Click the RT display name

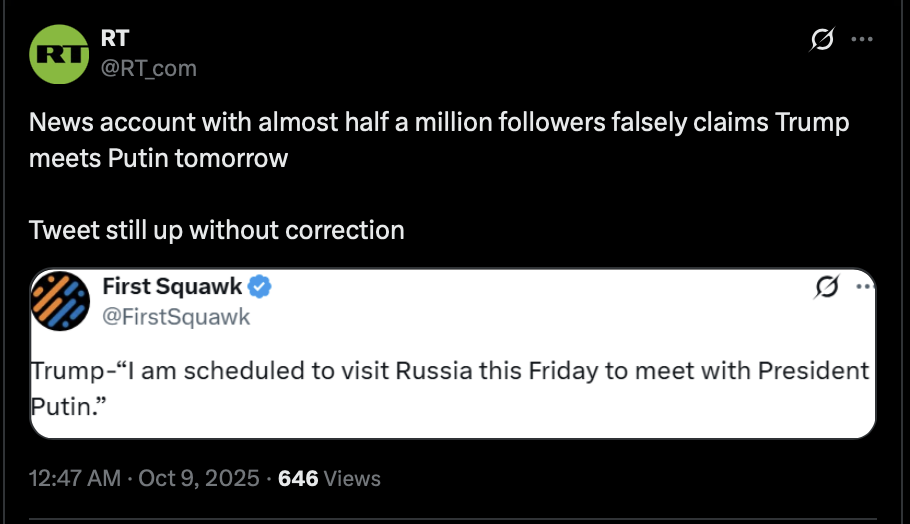pyautogui.click(x=115, y=38)
